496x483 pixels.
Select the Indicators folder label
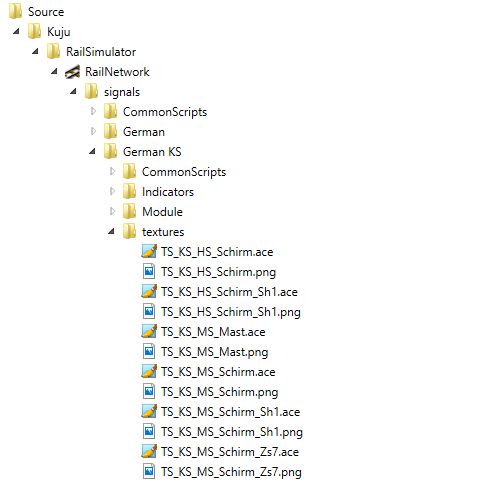(168, 192)
